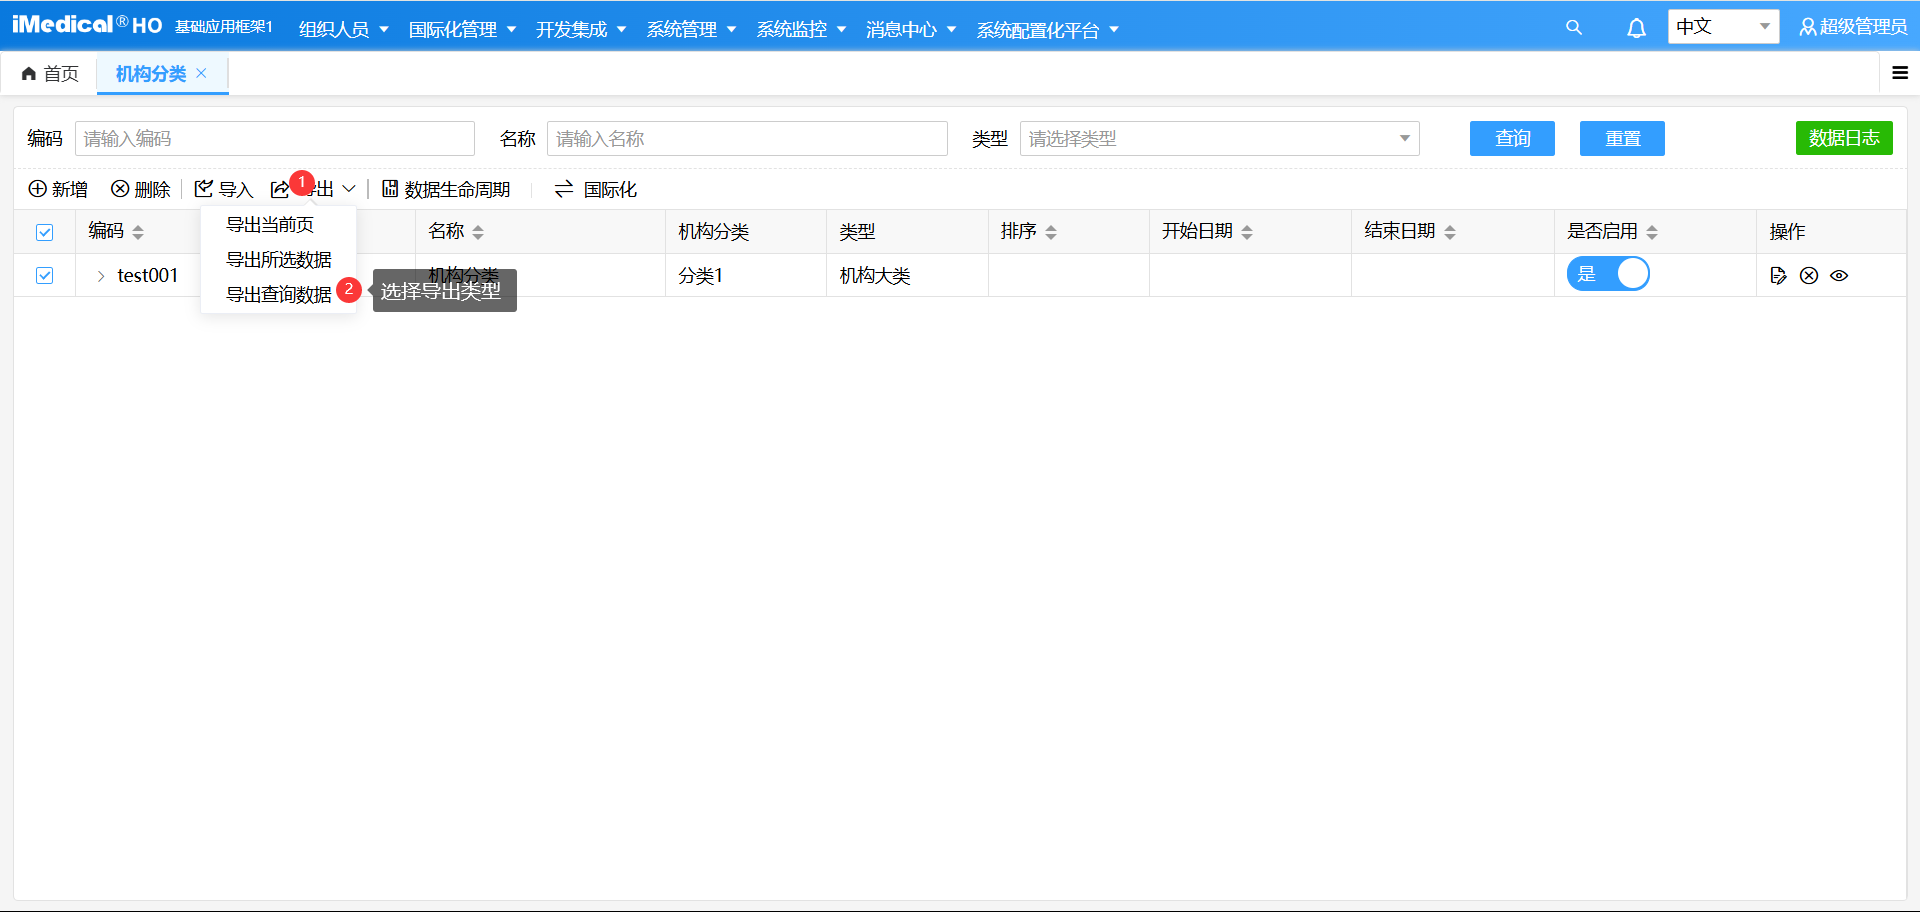Click the edit icon for test001 row

pyautogui.click(x=1779, y=275)
